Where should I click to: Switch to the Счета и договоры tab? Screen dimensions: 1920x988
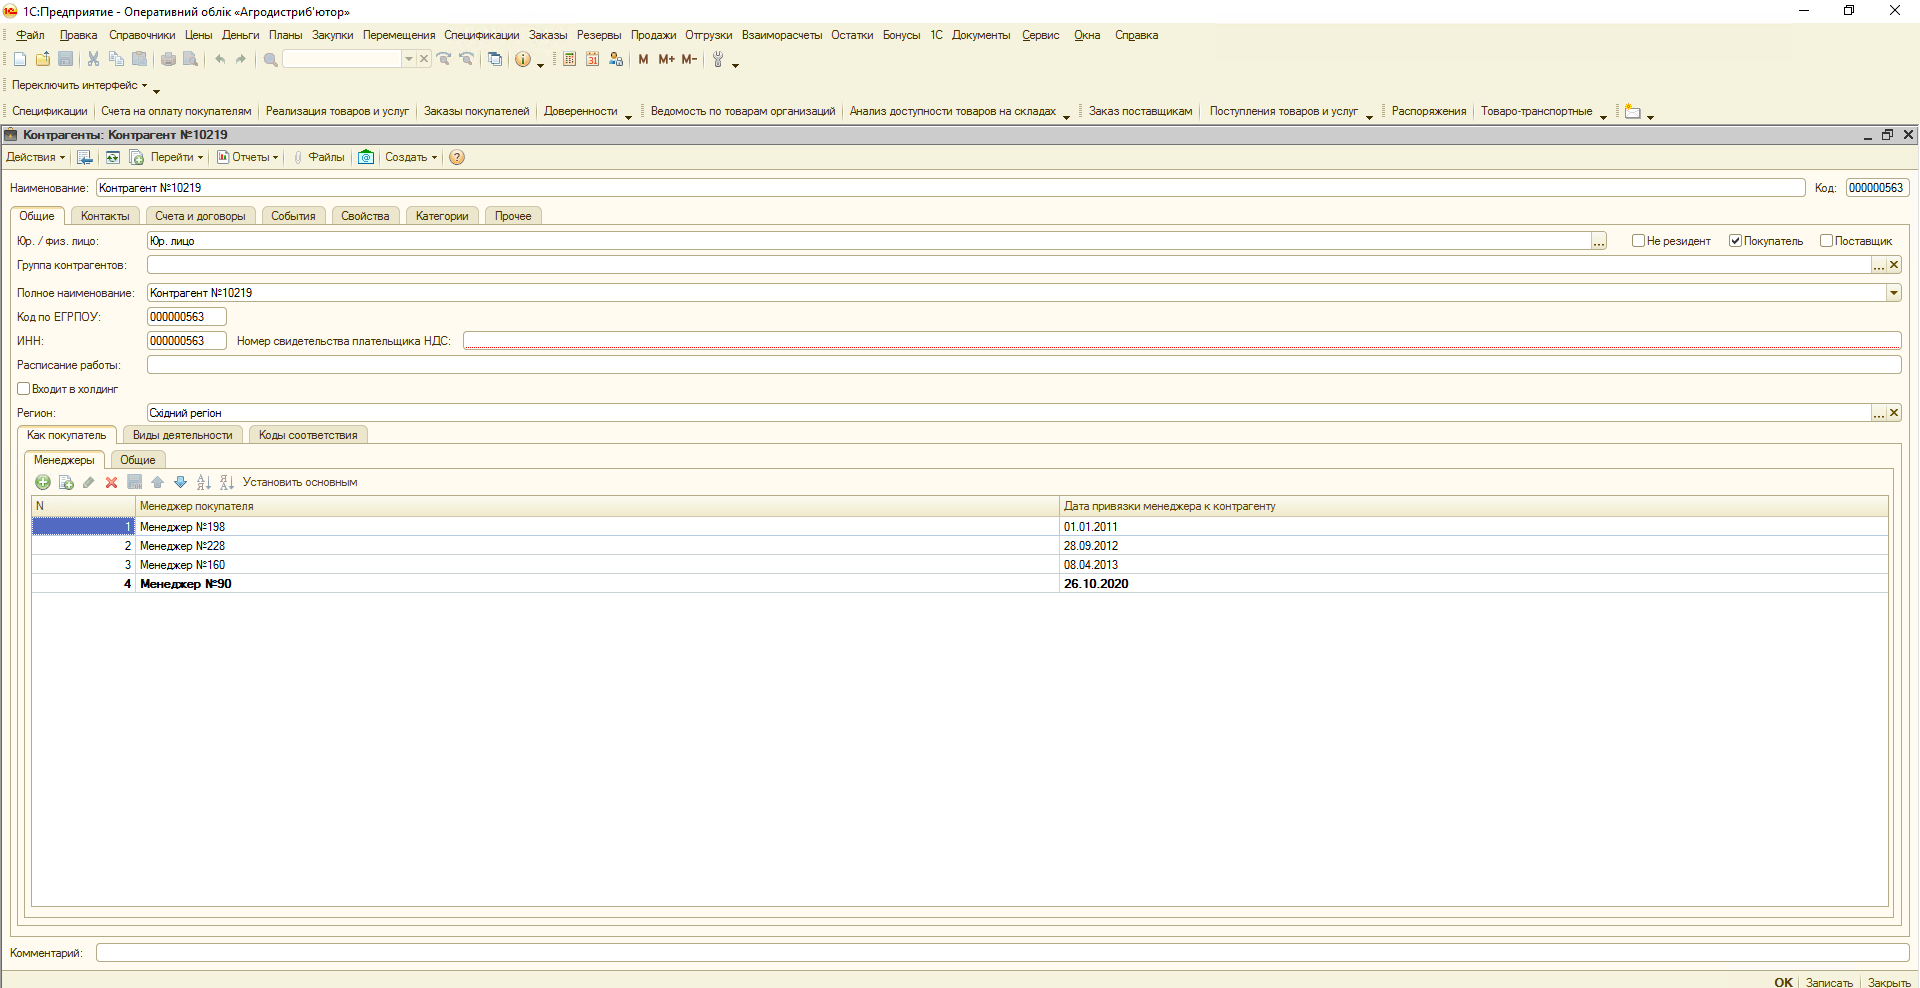point(200,216)
